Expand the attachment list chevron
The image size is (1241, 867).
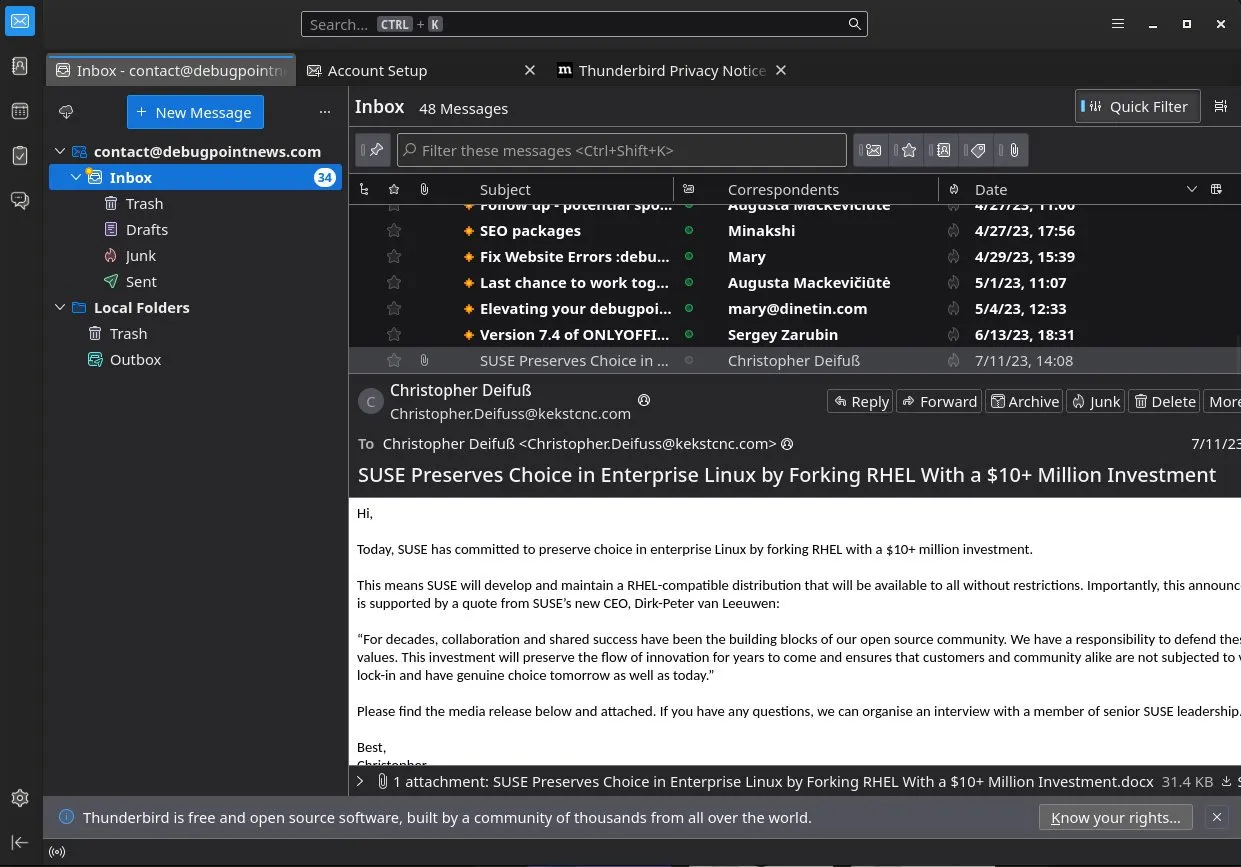click(360, 781)
